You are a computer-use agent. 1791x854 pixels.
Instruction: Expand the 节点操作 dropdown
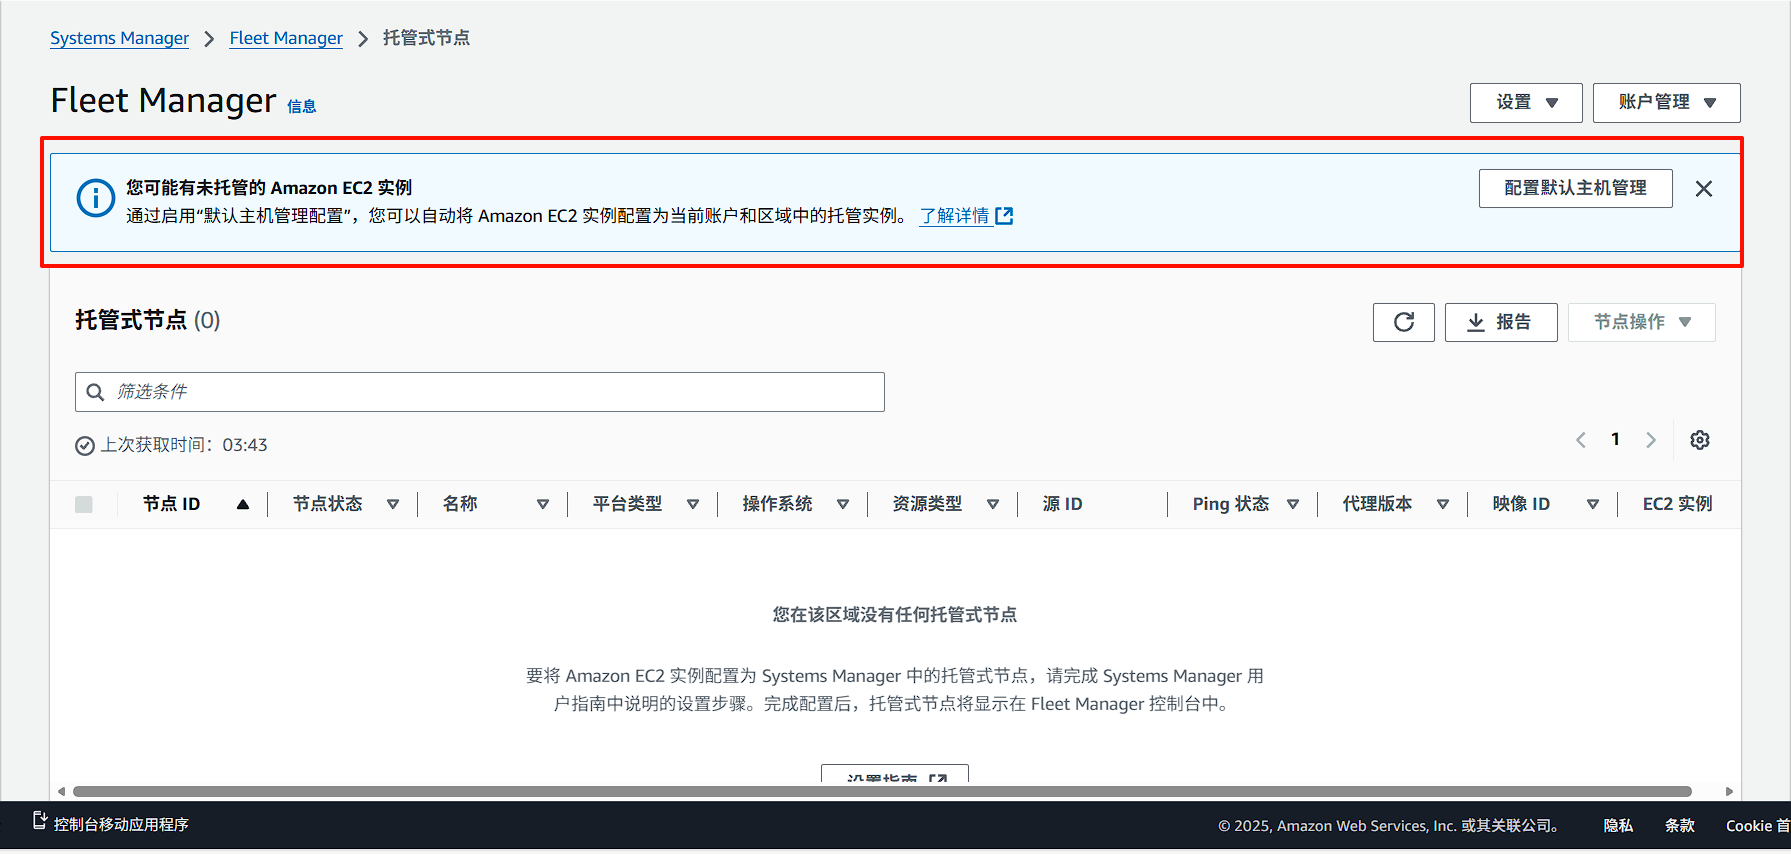click(1641, 322)
